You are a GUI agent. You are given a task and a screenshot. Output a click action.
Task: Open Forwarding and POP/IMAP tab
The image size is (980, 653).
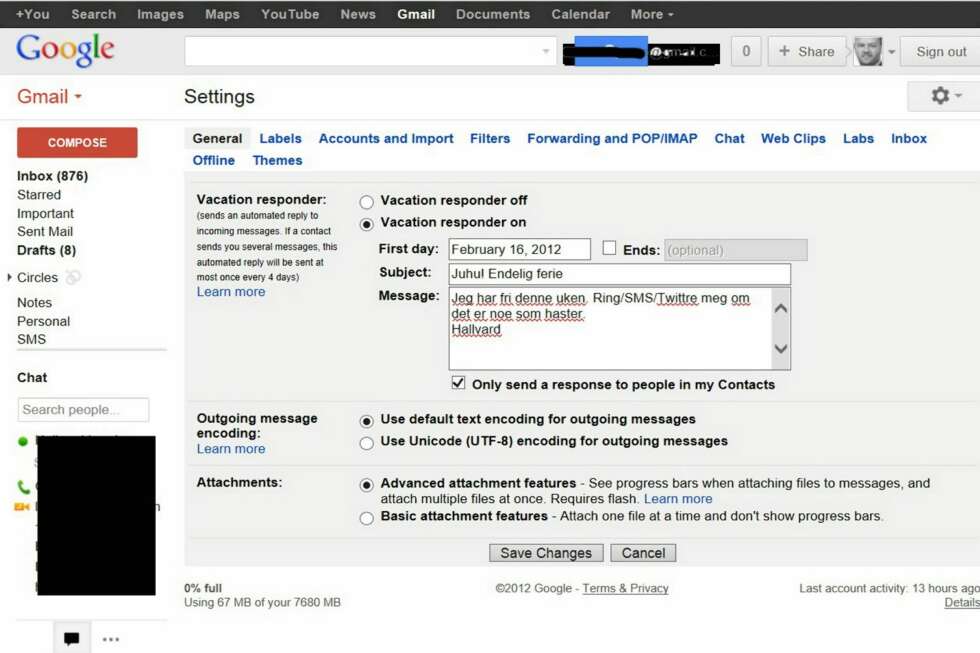[x=612, y=139]
